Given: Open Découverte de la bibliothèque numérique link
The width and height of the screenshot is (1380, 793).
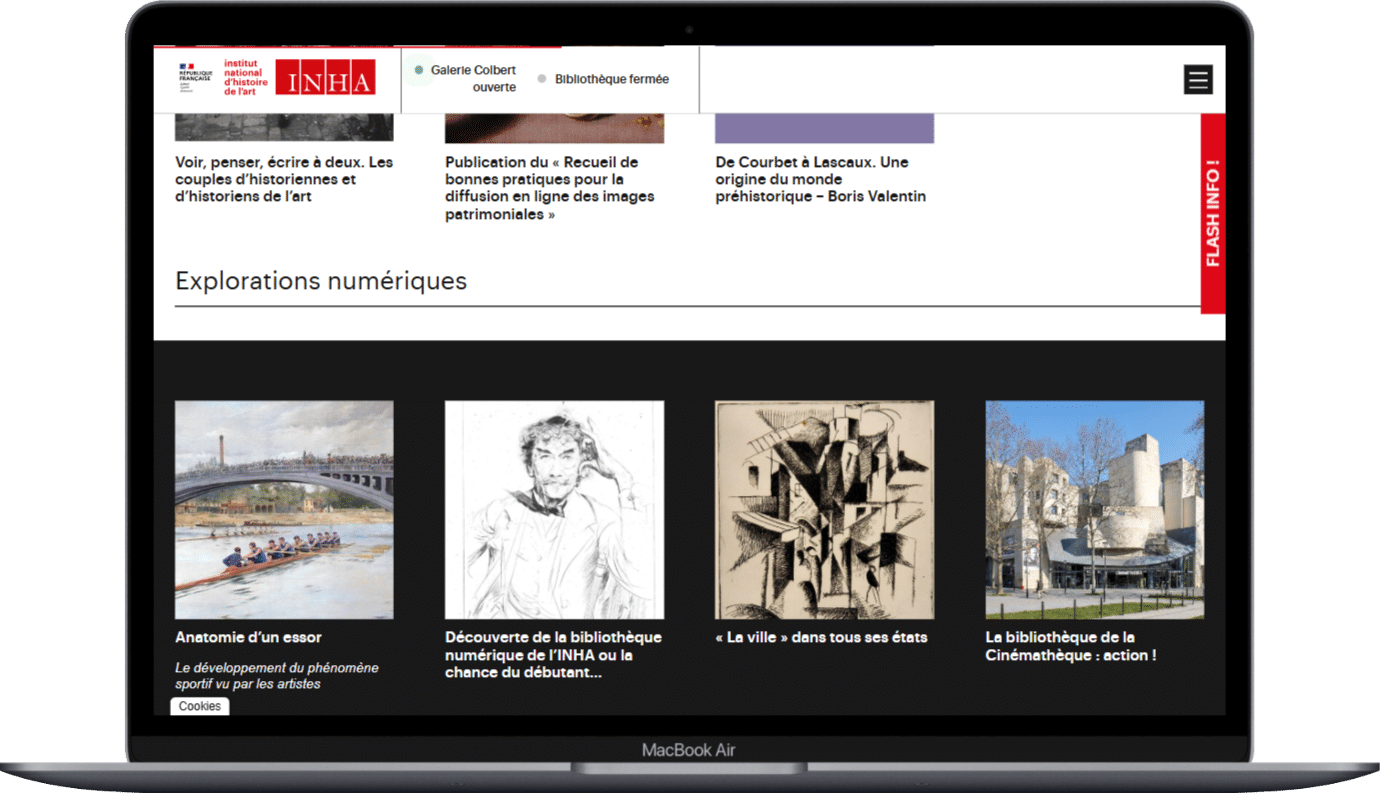Looking at the screenshot, I should point(553,655).
